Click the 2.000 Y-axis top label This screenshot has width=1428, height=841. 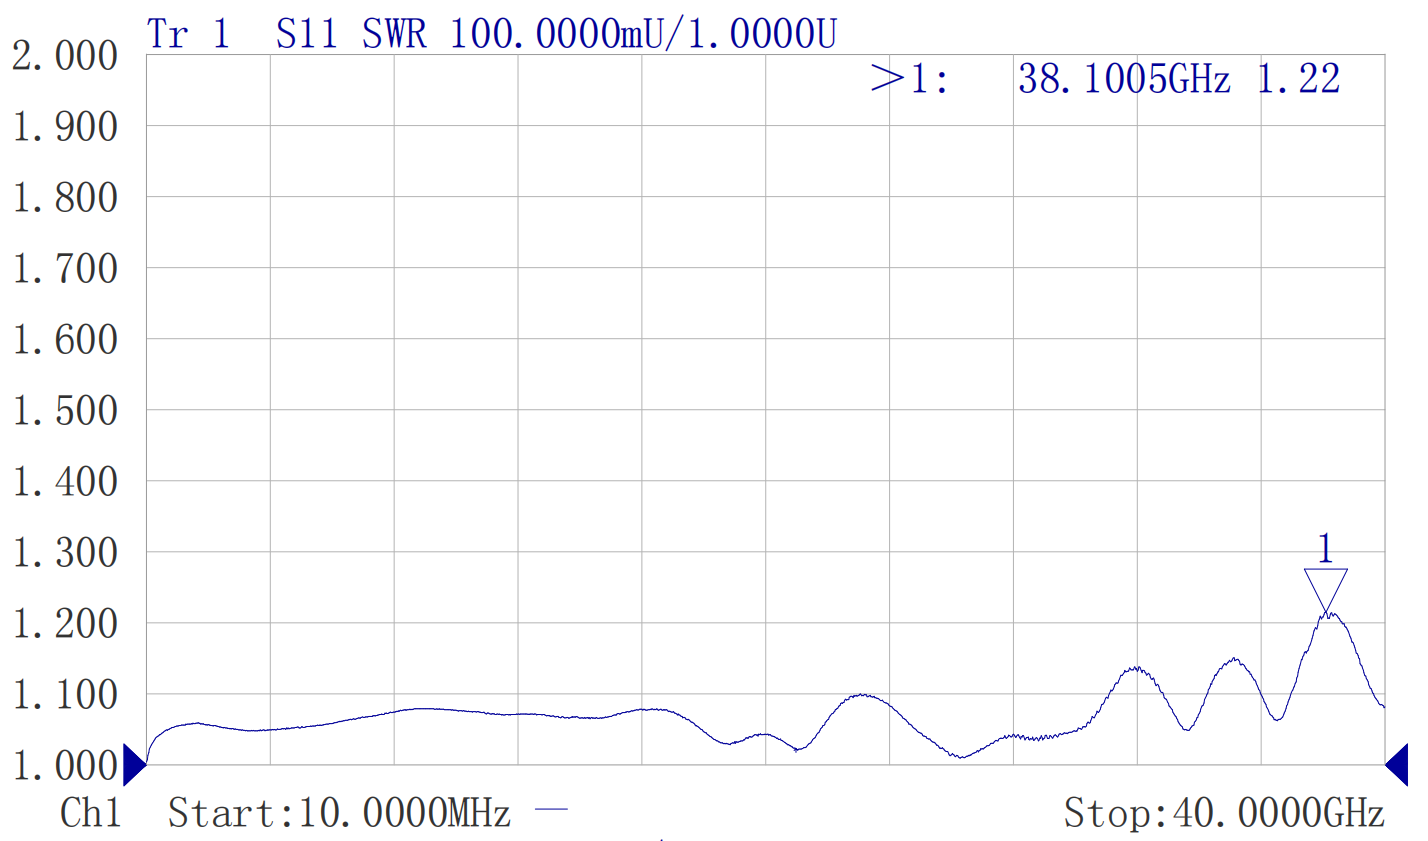[64, 56]
